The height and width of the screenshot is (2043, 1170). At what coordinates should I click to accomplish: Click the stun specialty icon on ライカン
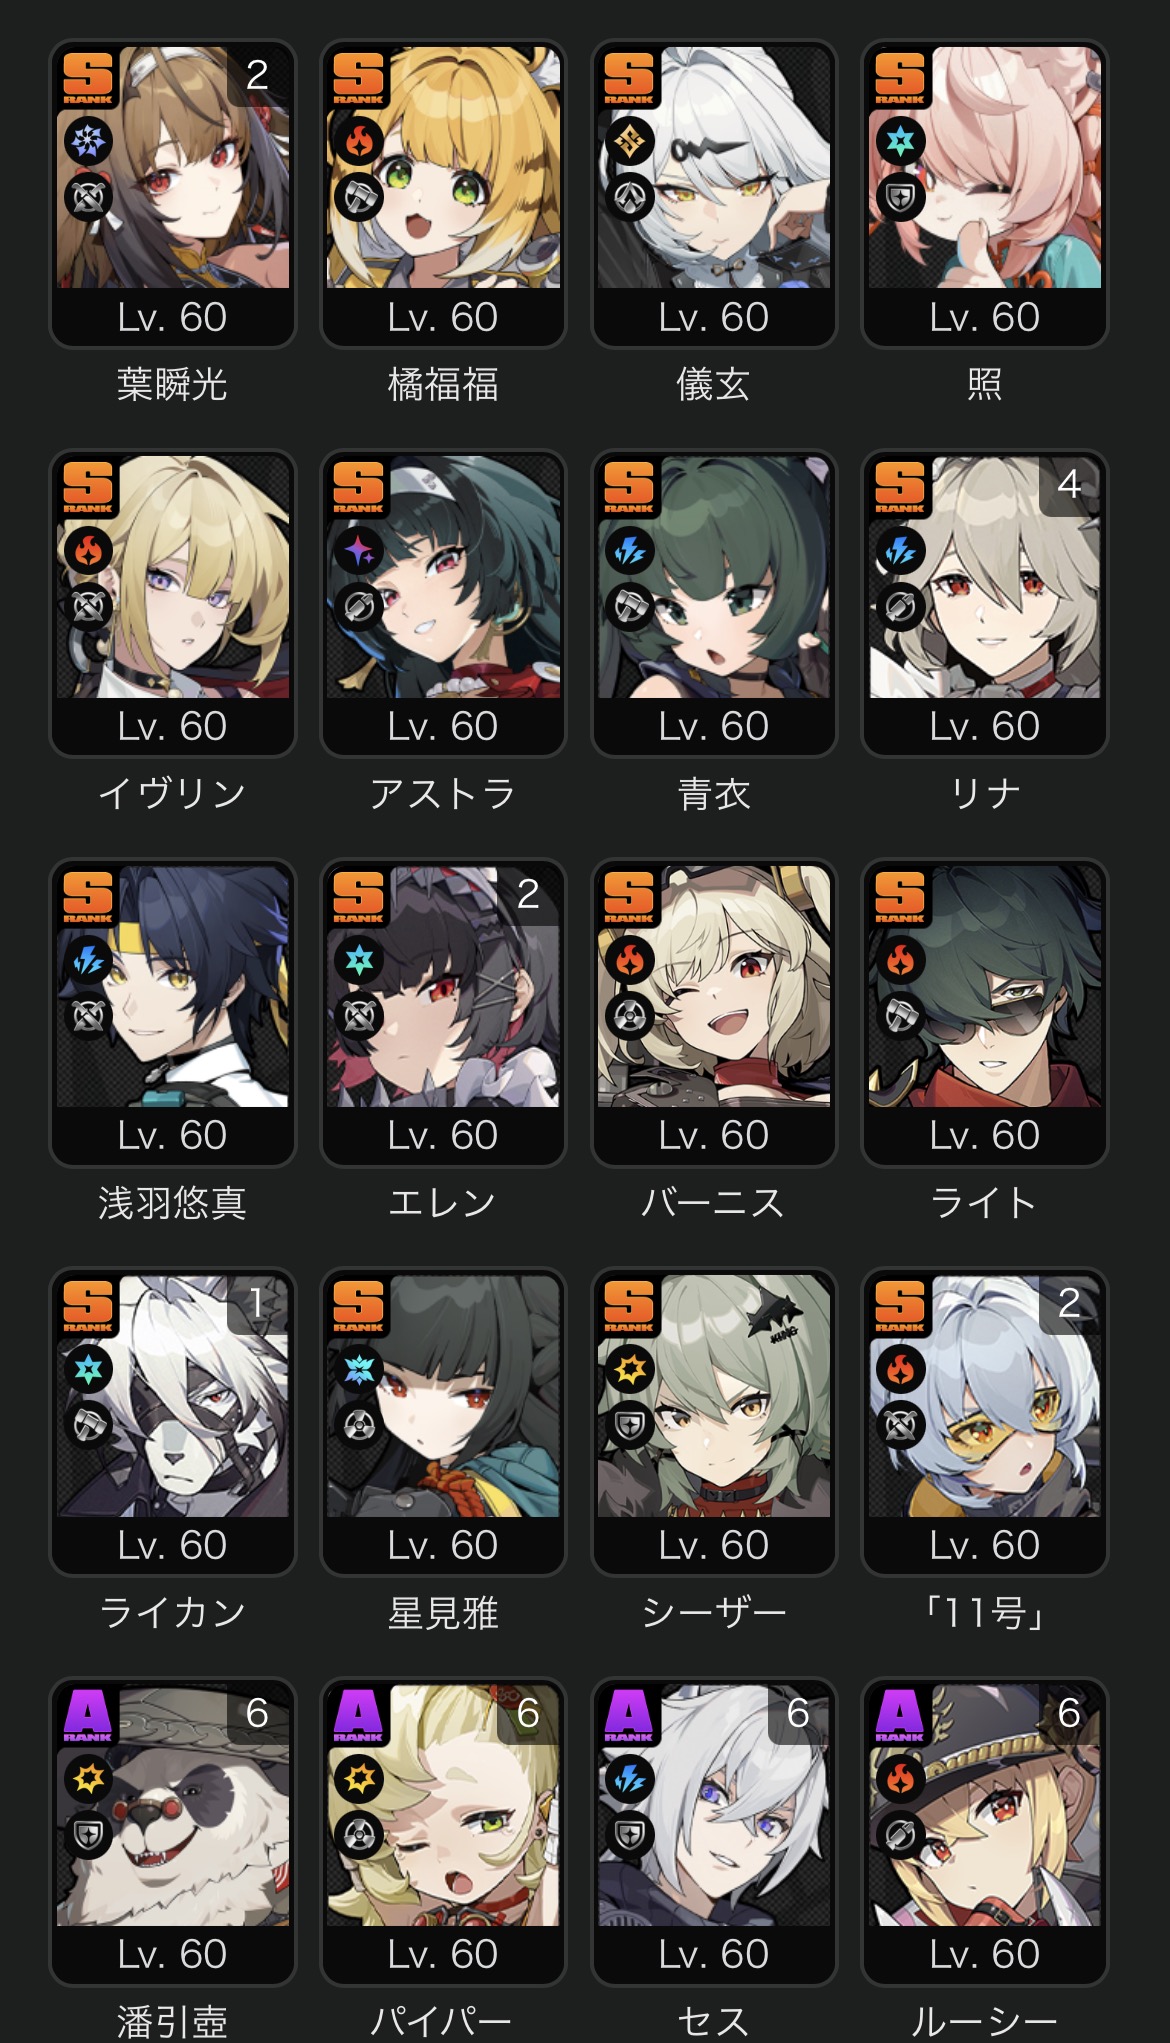pos(88,1426)
